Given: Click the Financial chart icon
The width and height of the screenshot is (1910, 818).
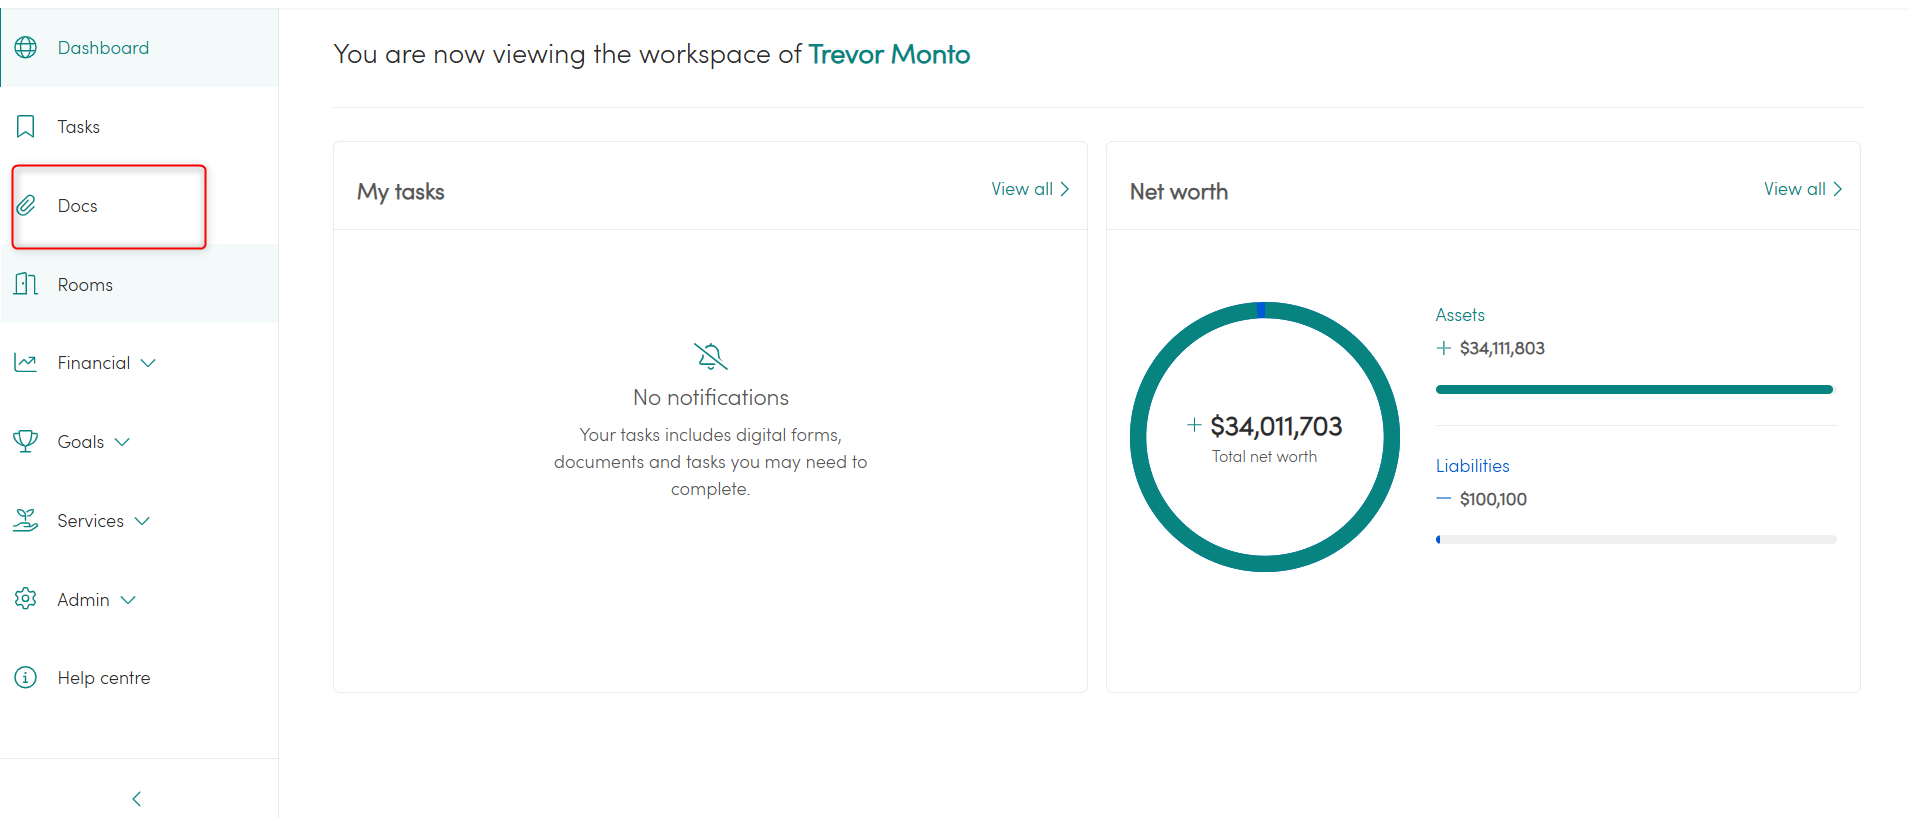Looking at the screenshot, I should tap(26, 363).
